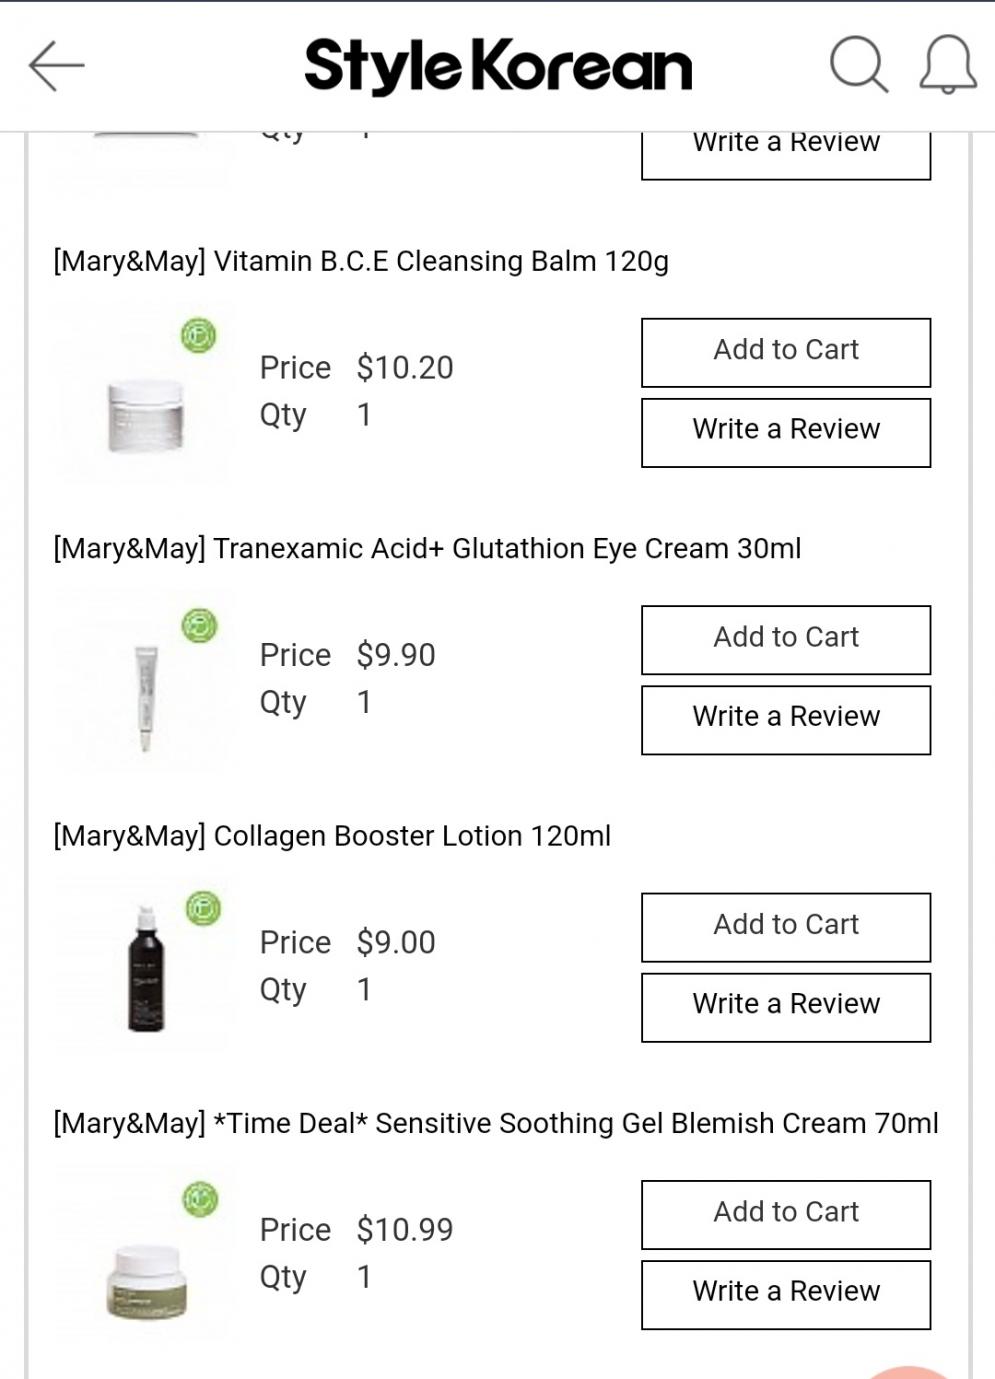Open Cleansing Balm product thumbnail
995x1379 pixels.
(x=146, y=415)
